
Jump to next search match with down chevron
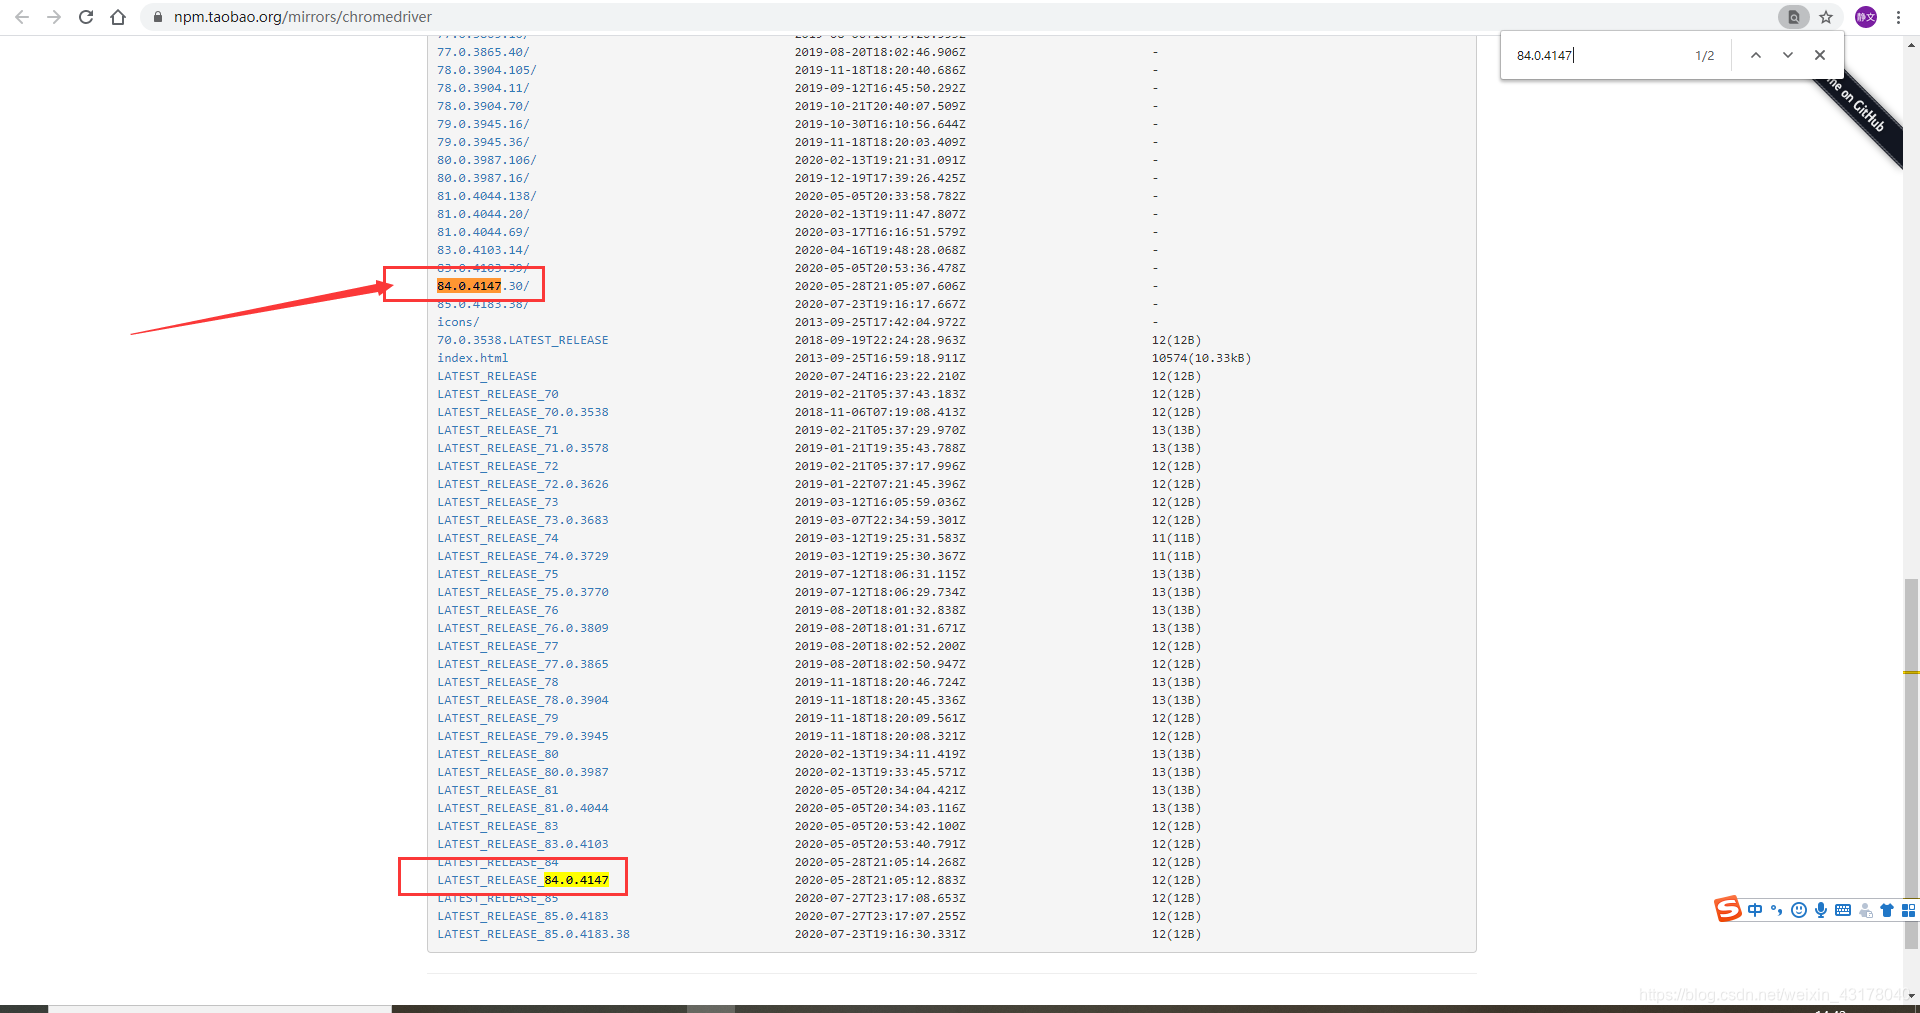point(1788,55)
